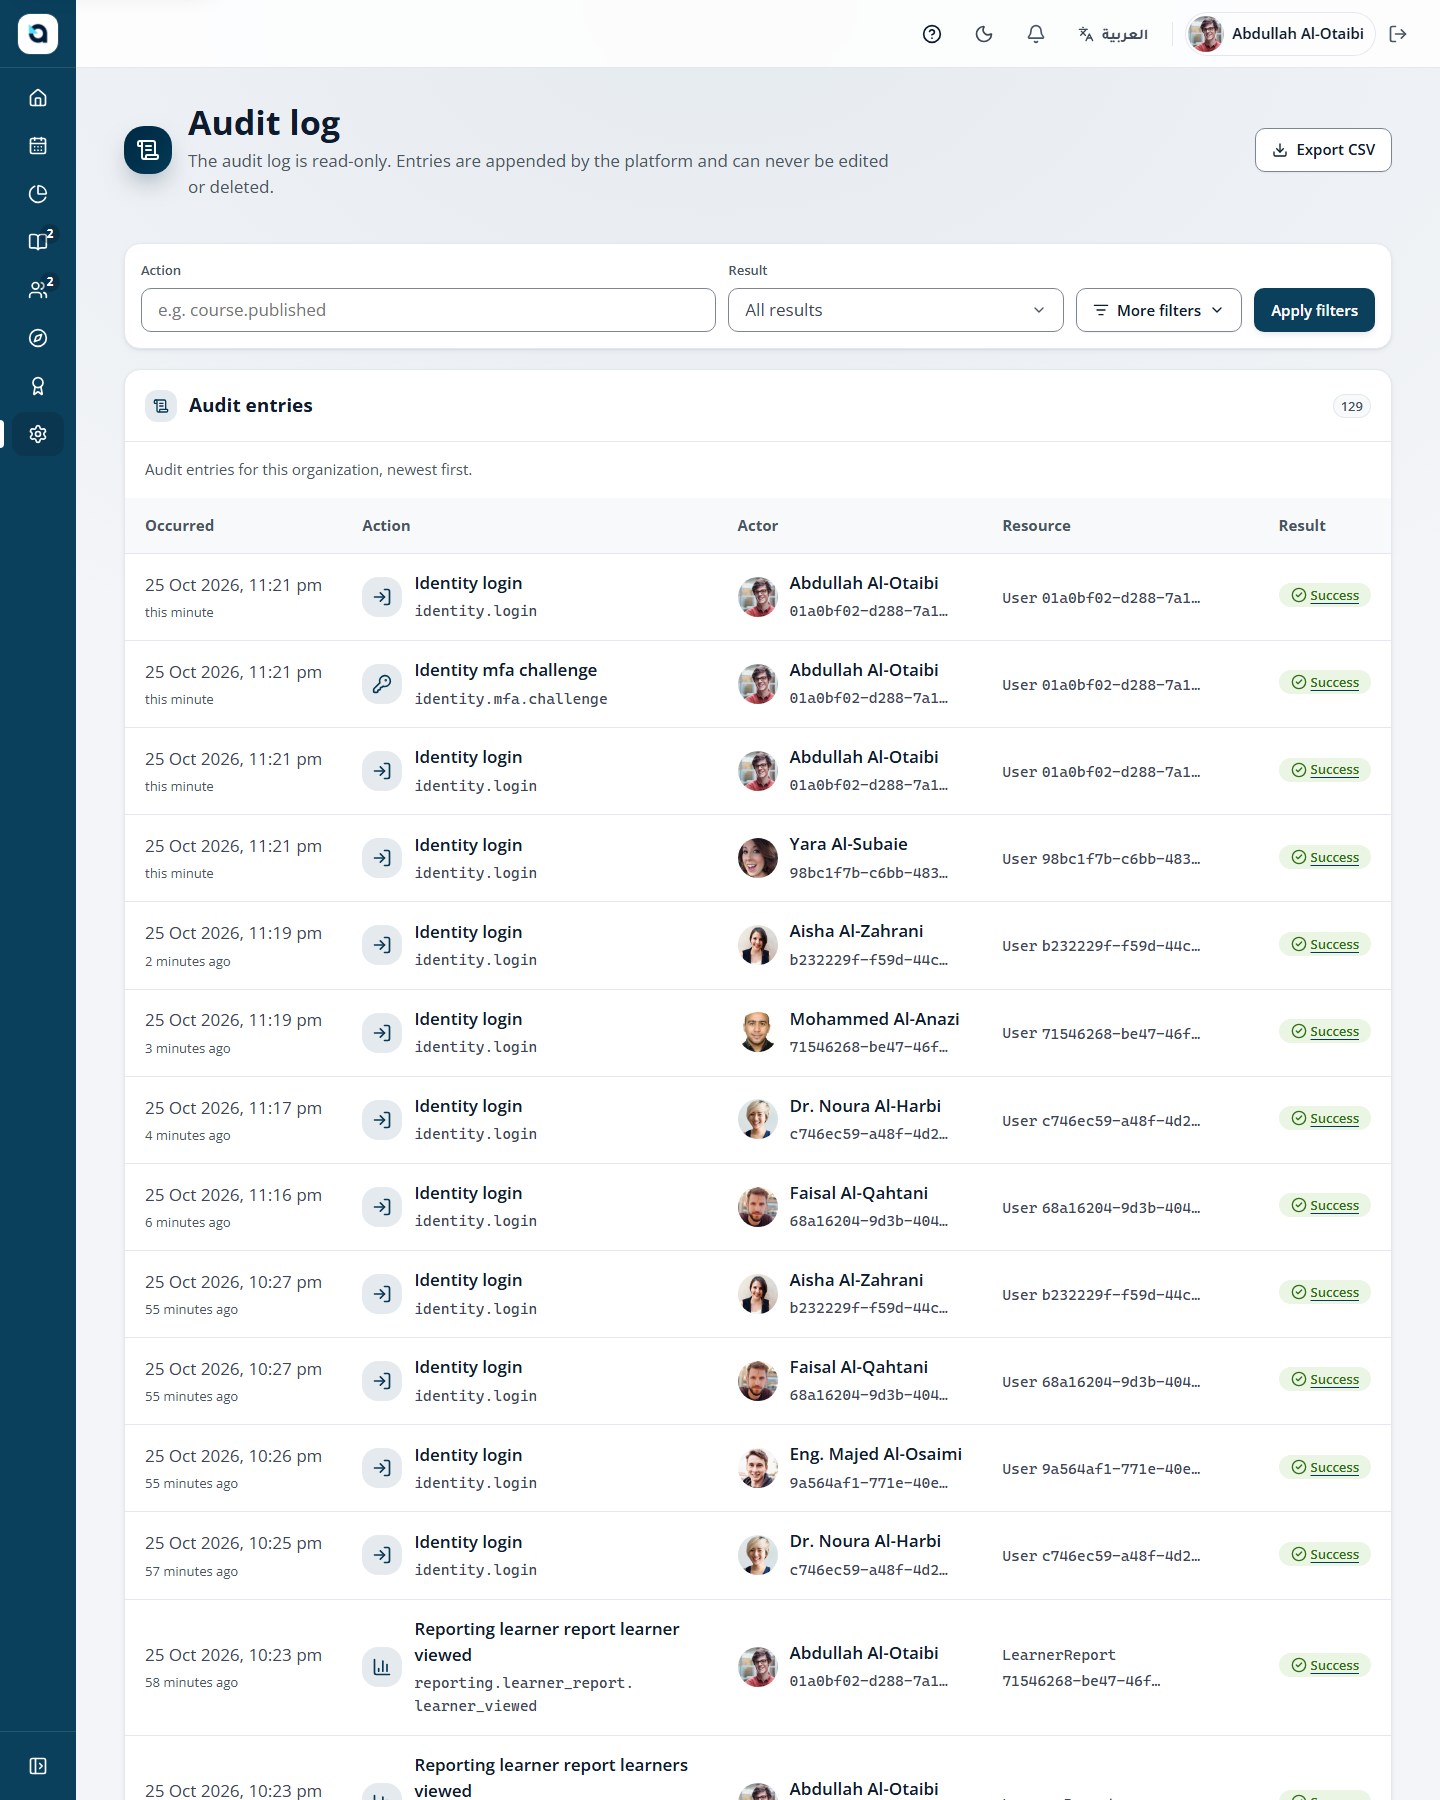
Task: Open the compass explore sidebar icon
Action: [x=38, y=338]
